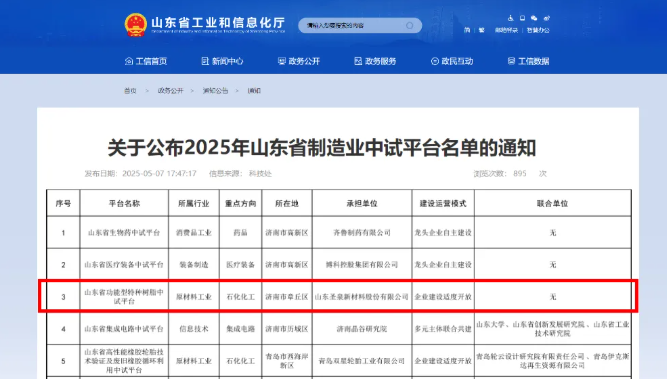
Task: Click the view count 895
Action: click(520, 174)
